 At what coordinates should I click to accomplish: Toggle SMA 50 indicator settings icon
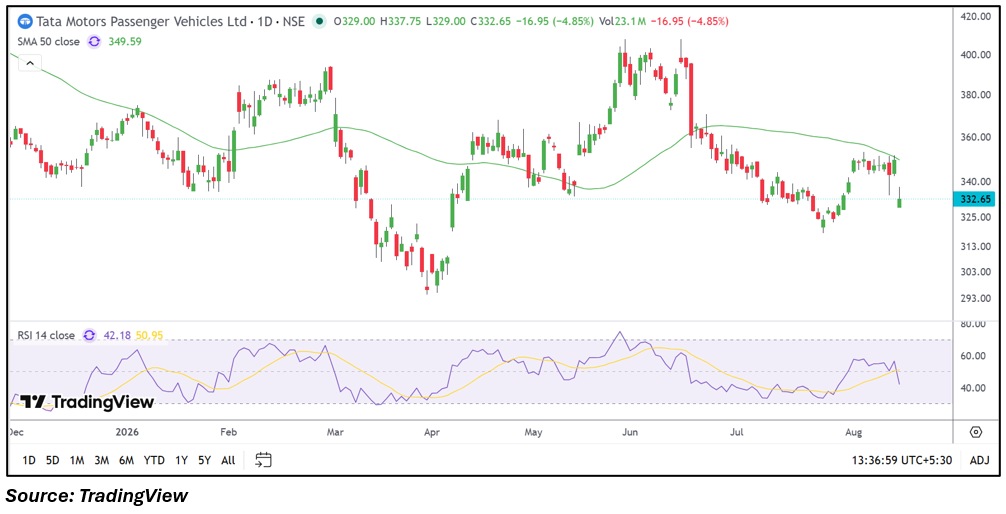click(x=94, y=42)
